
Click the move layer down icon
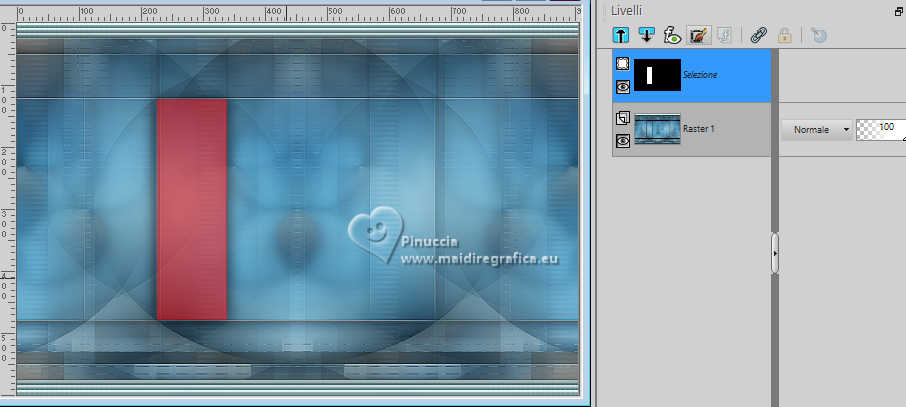click(x=647, y=35)
